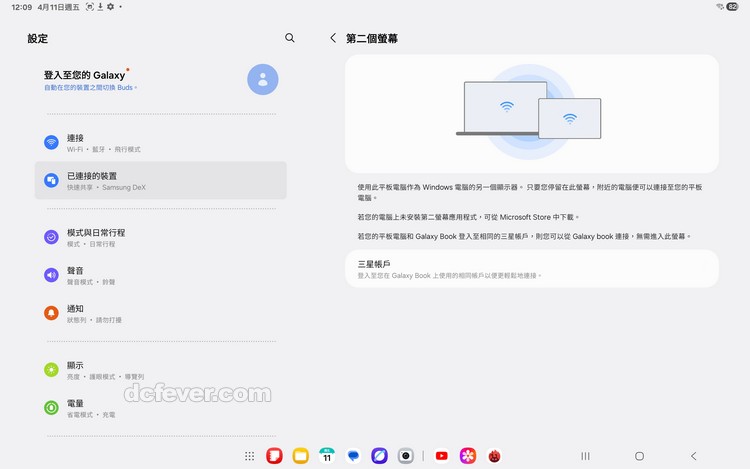Launch red AnTuTu benchmark app
The image size is (750, 469).
pyautogui.click(x=494, y=456)
